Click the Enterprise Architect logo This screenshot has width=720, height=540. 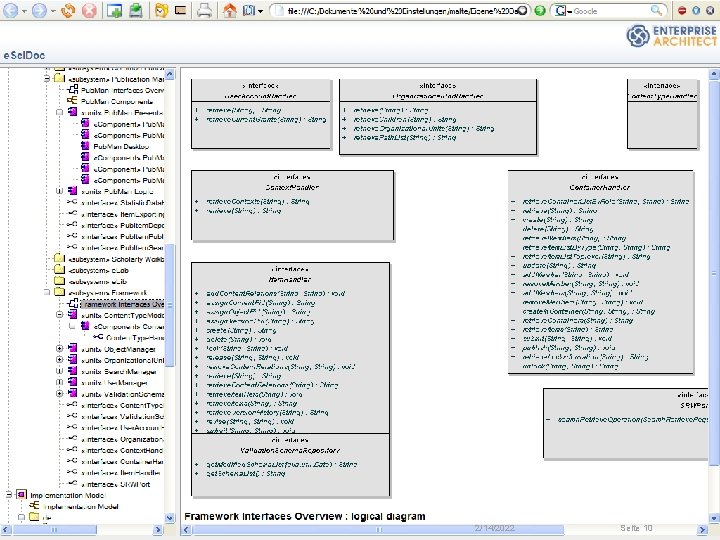(672, 36)
